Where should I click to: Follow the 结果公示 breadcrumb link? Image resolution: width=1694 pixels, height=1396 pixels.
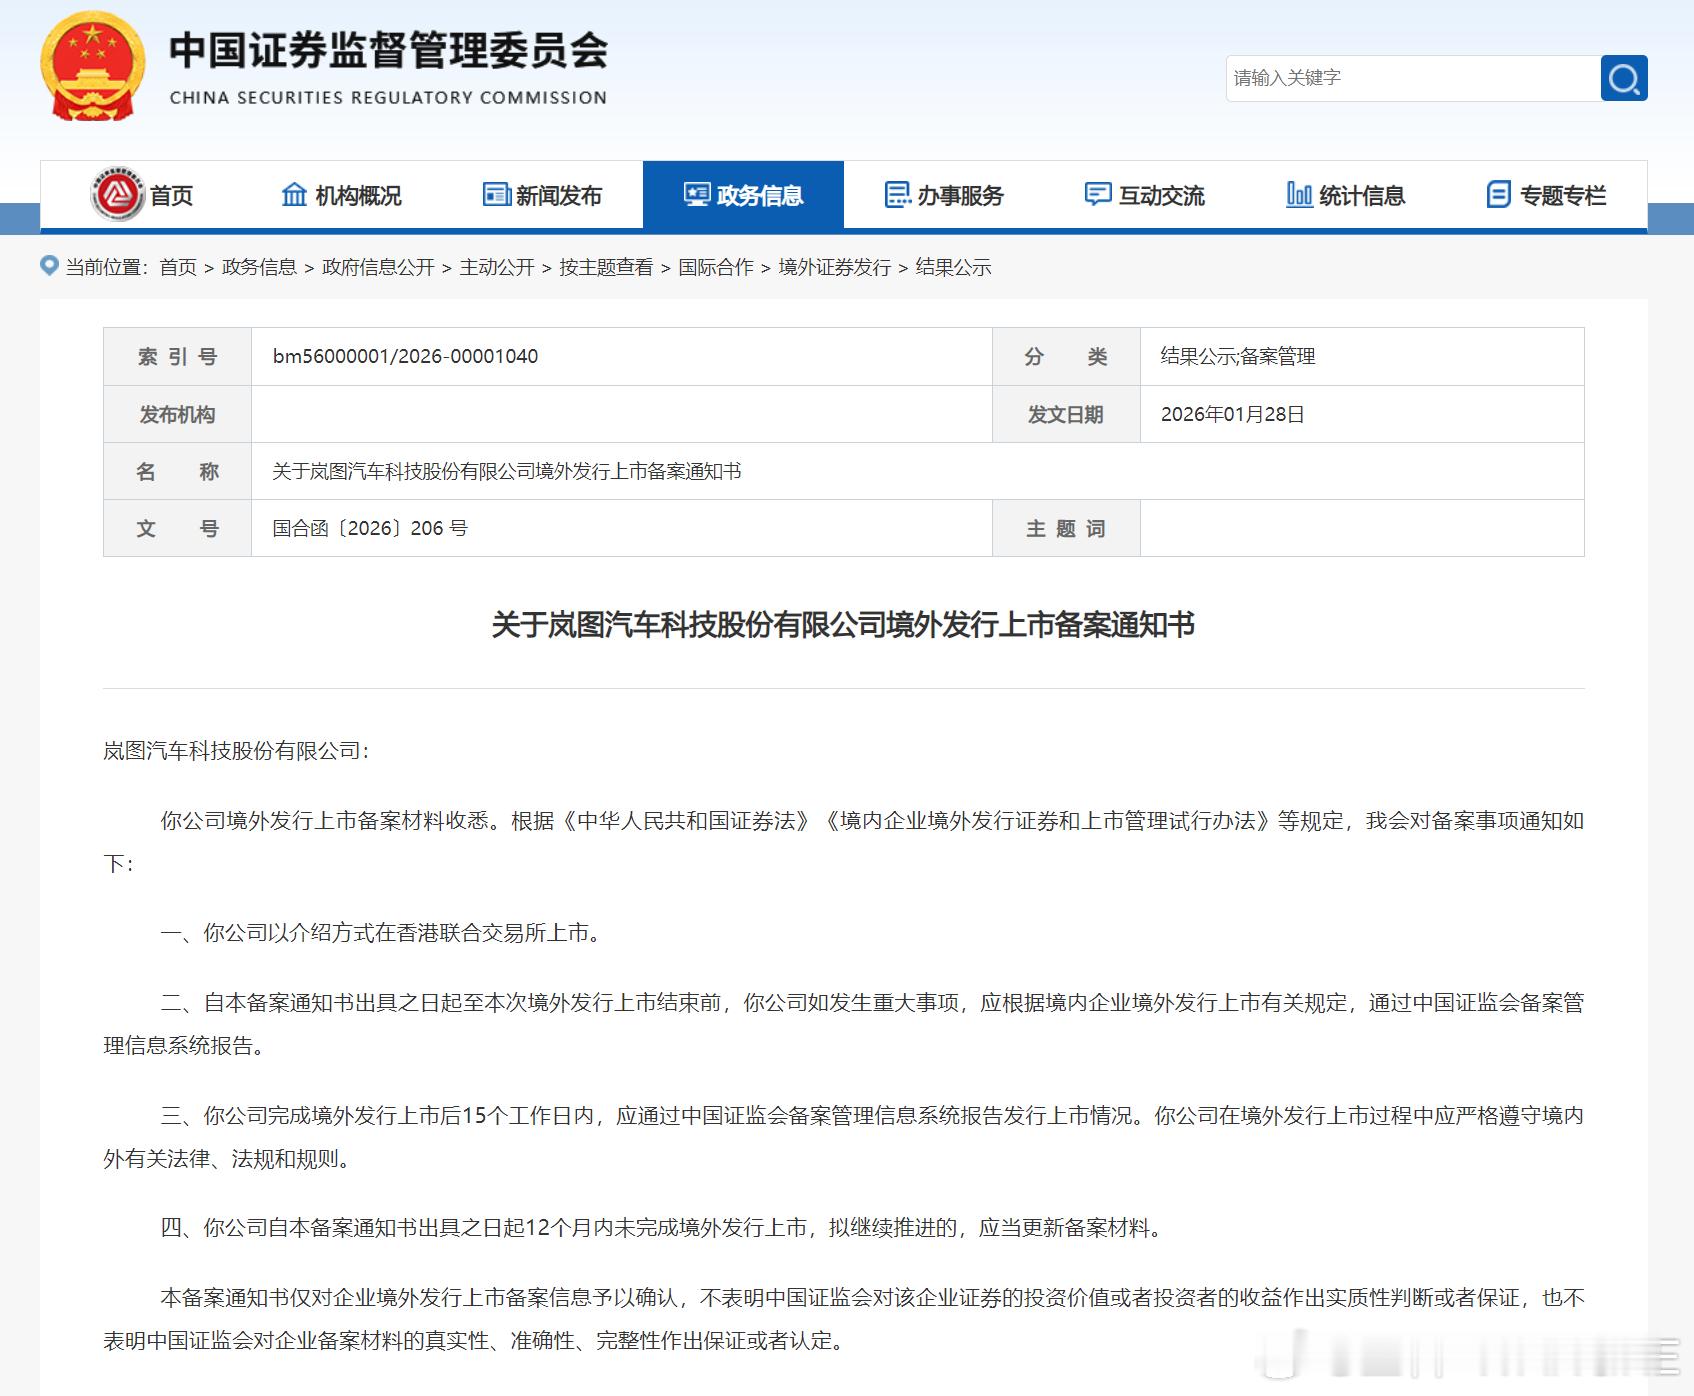click(953, 267)
